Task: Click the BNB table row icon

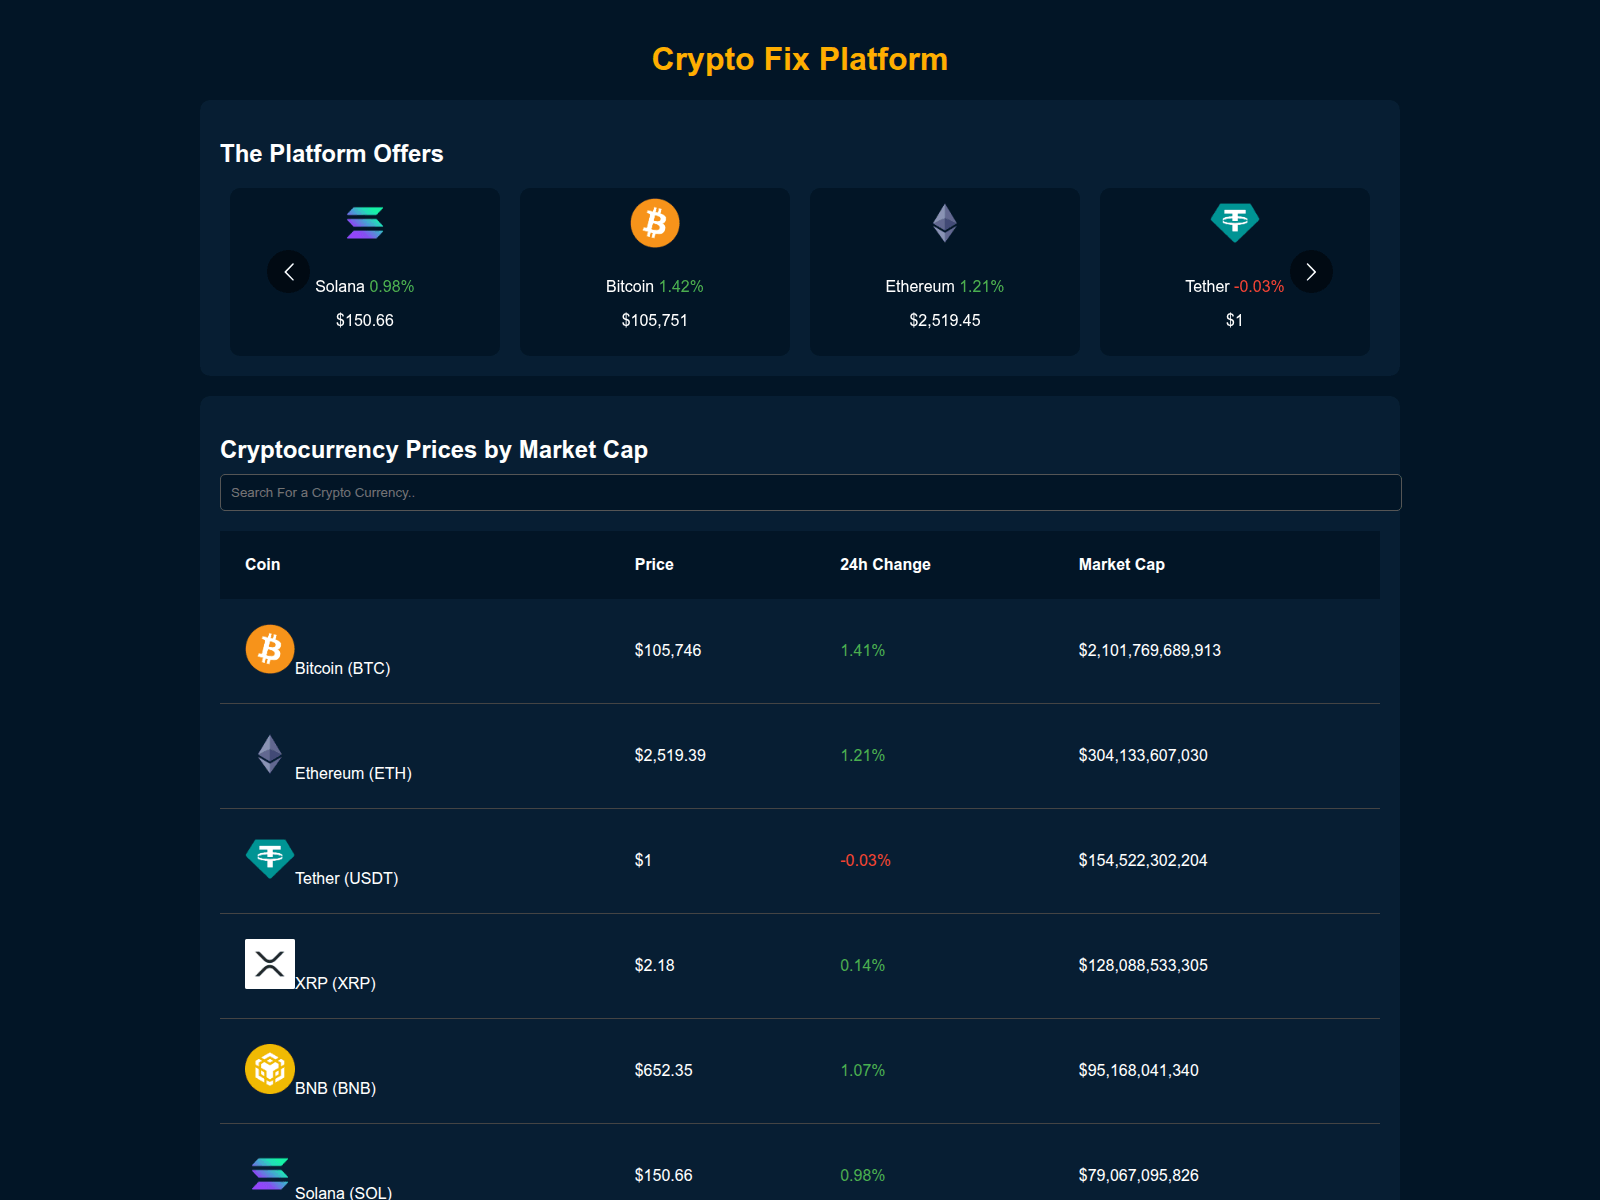Action: (270, 1069)
